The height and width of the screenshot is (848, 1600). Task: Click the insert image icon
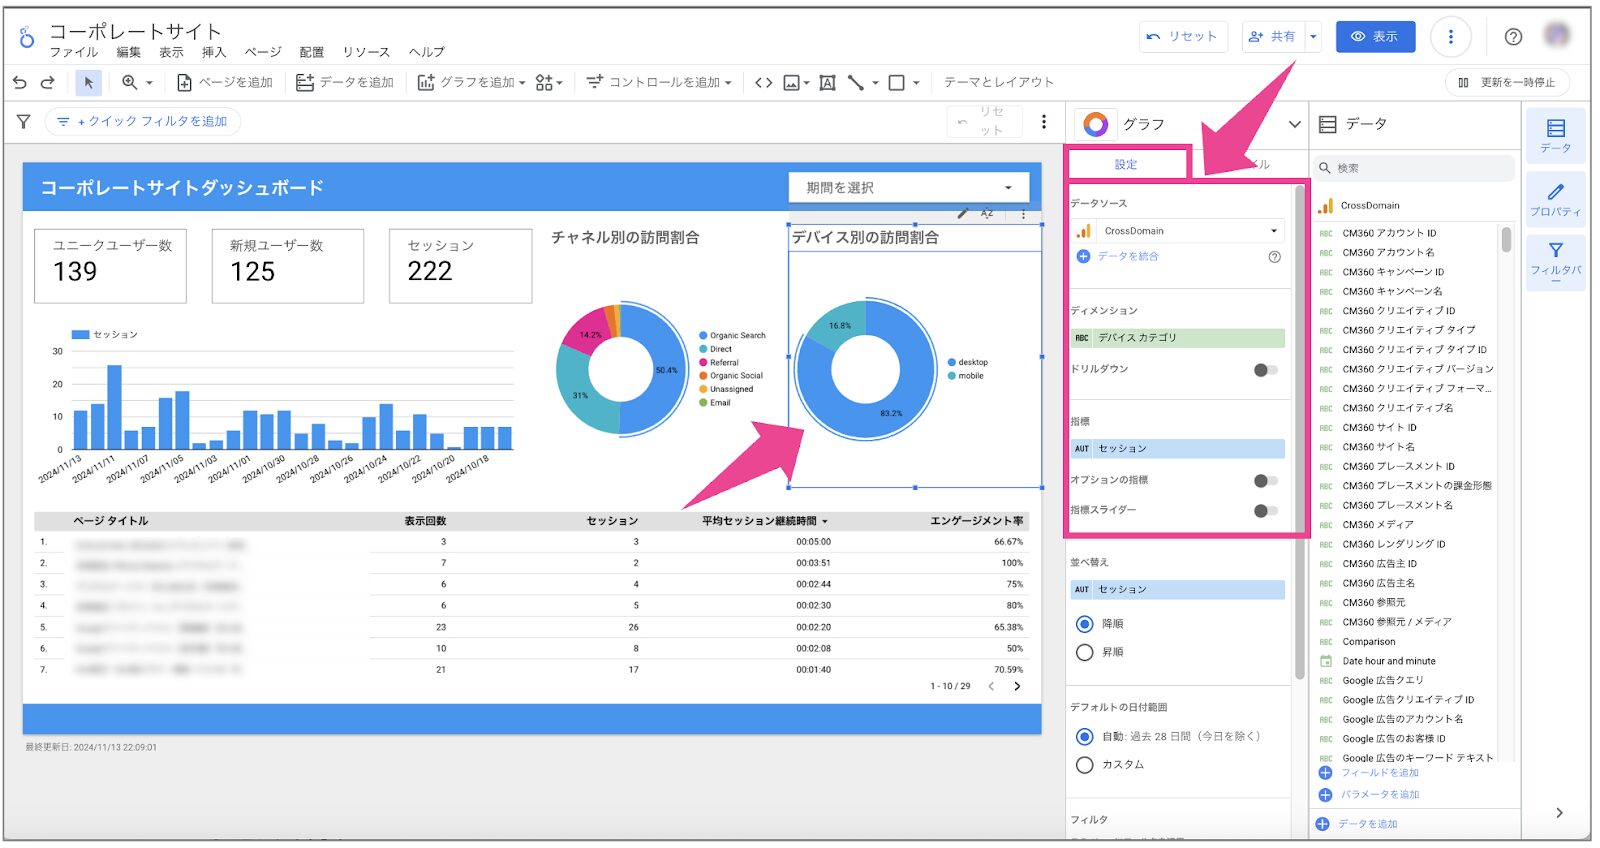point(791,82)
